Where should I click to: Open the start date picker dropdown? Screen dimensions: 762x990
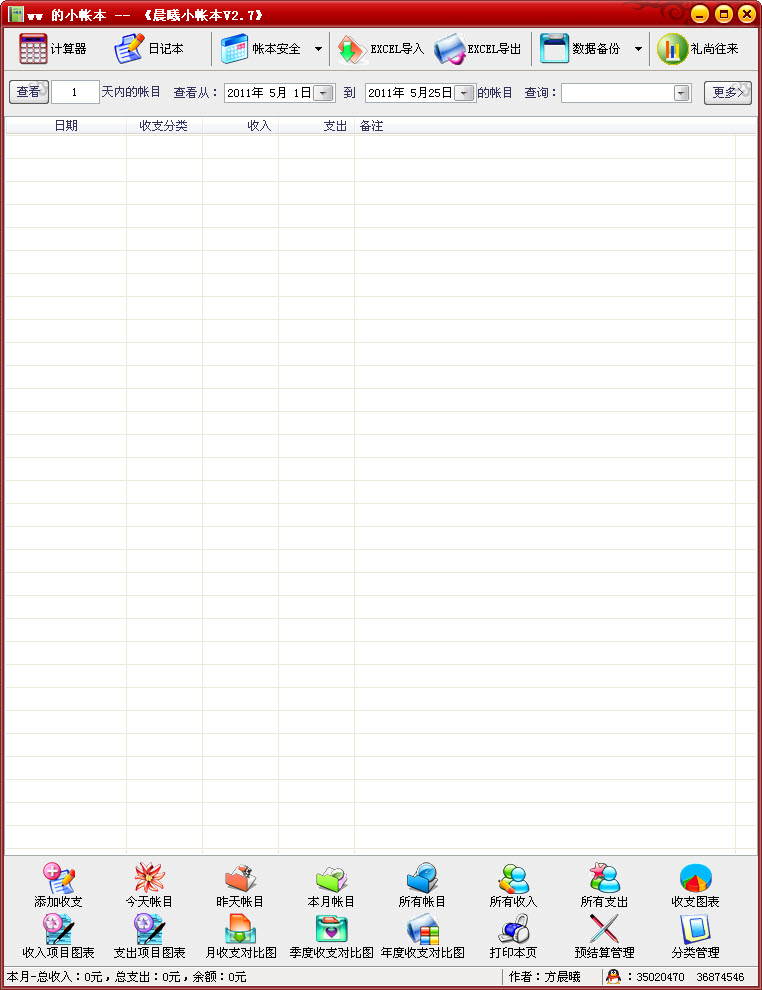[x=324, y=93]
